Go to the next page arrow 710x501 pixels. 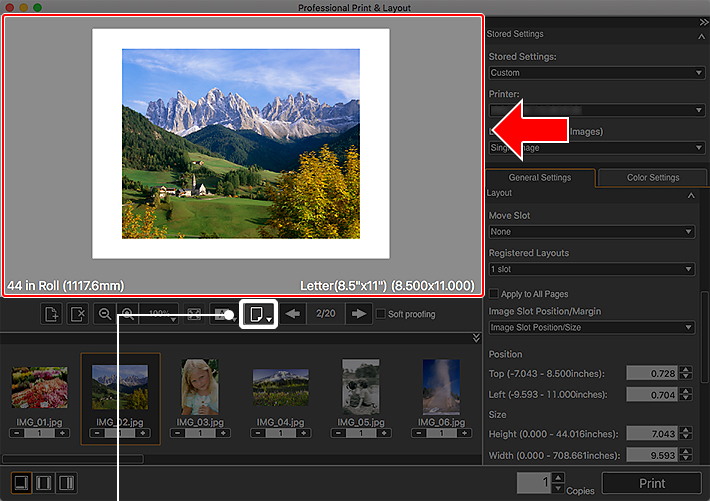point(357,314)
